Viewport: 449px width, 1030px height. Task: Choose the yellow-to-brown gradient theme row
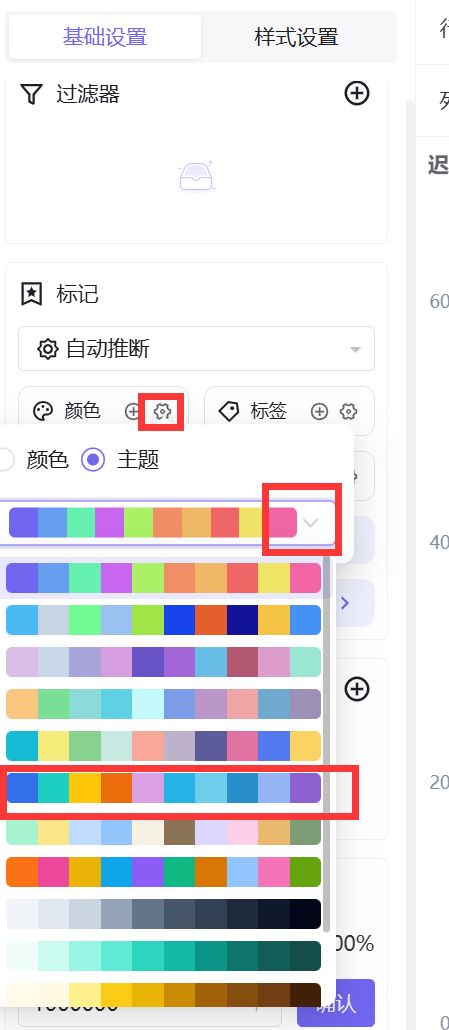163,995
